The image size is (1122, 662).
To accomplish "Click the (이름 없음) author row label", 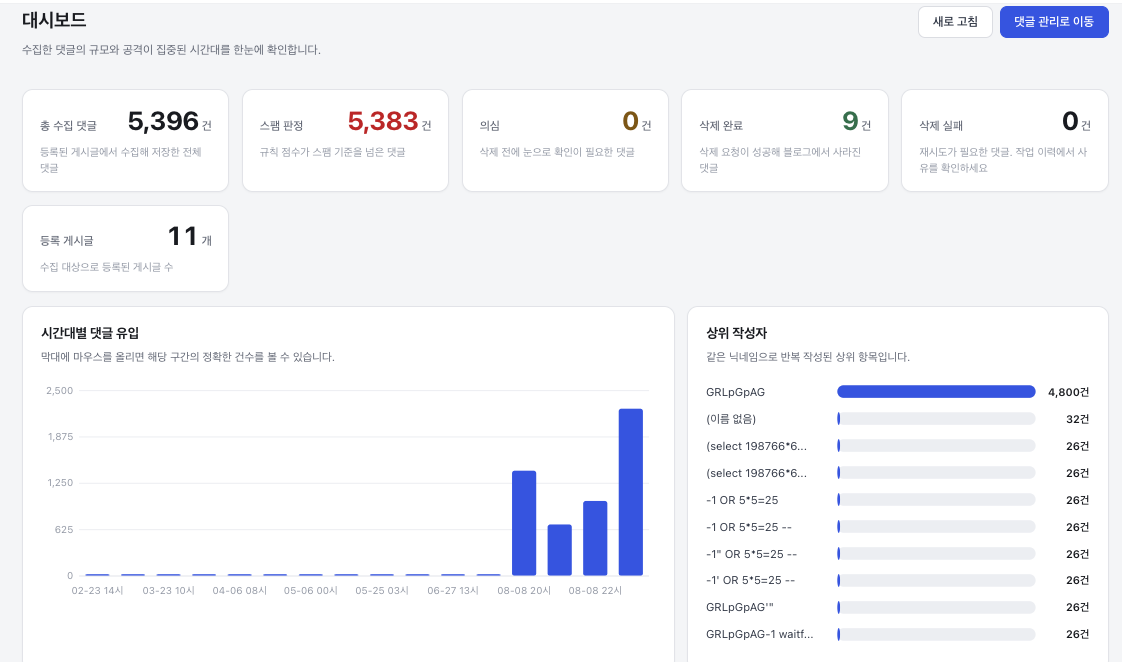I will [731, 419].
